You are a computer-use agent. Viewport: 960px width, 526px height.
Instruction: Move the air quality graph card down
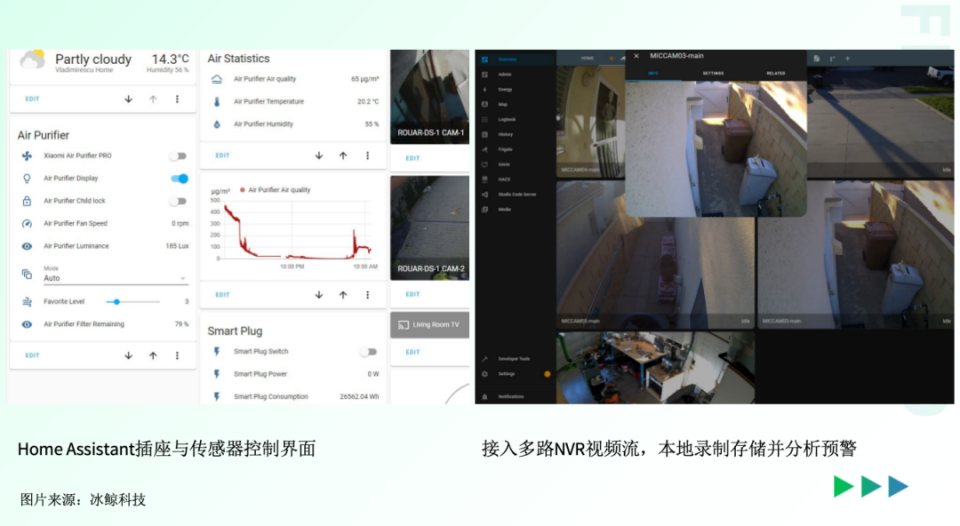point(319,295)
